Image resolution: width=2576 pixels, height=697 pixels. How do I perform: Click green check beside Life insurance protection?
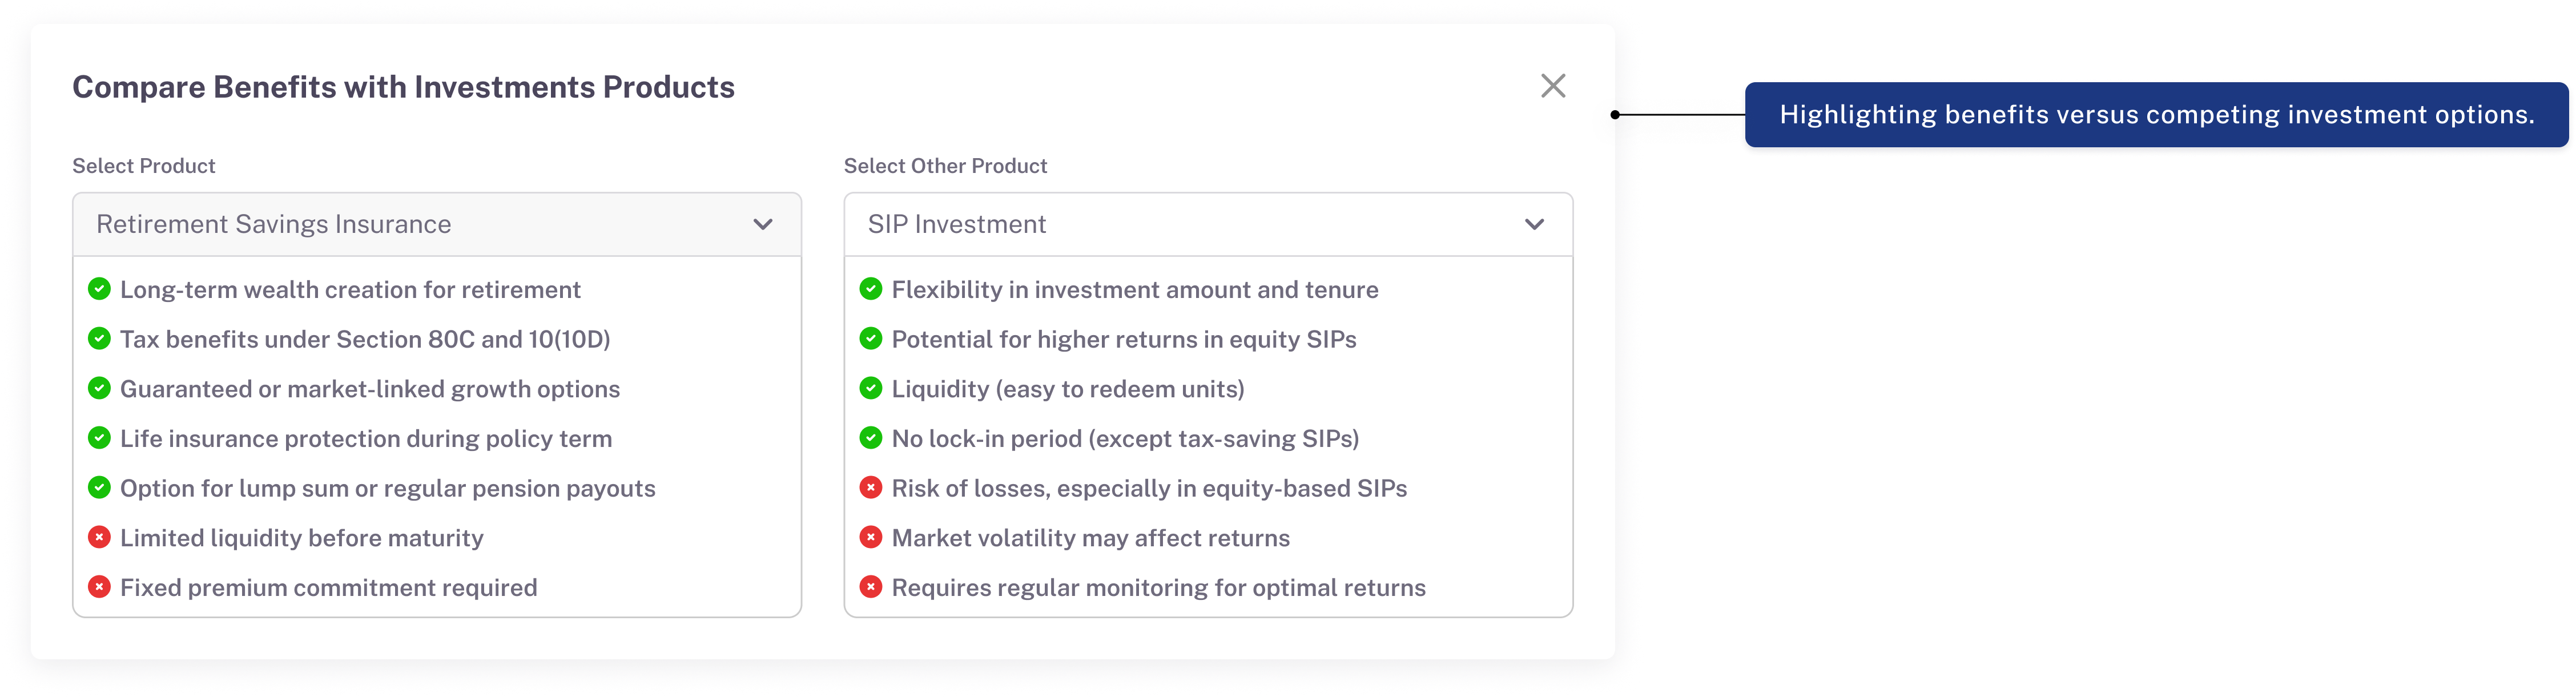(99, 438)
